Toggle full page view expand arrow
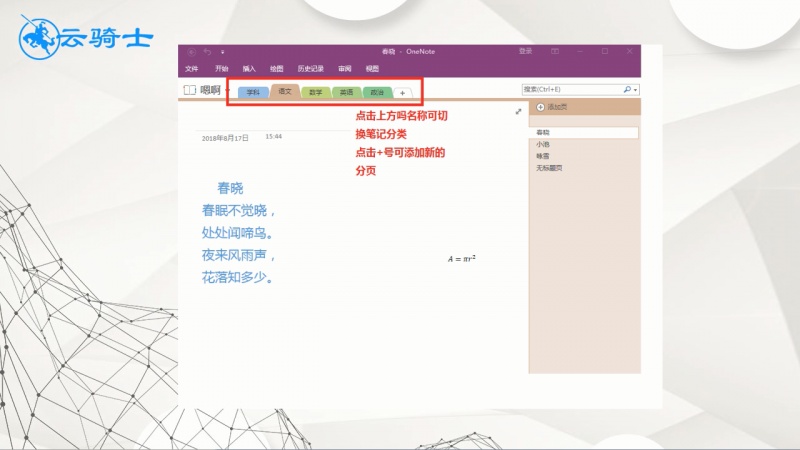Image resolution: width=800 pixels, height=450 pixels. point(518,111)
